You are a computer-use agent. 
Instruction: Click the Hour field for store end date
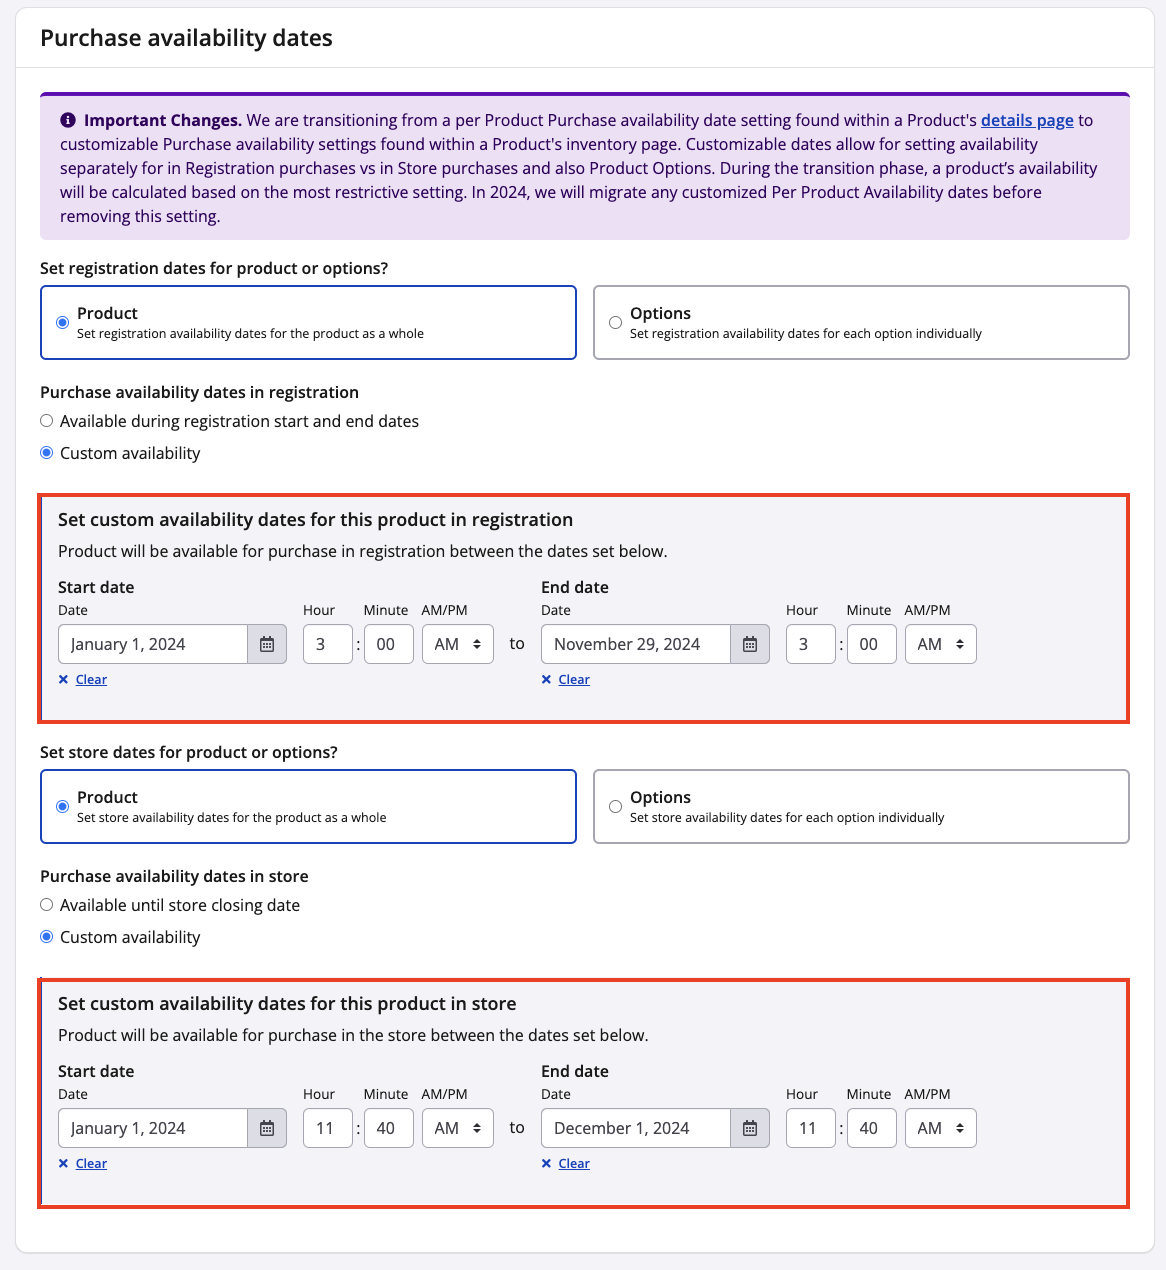[810, 1128]
